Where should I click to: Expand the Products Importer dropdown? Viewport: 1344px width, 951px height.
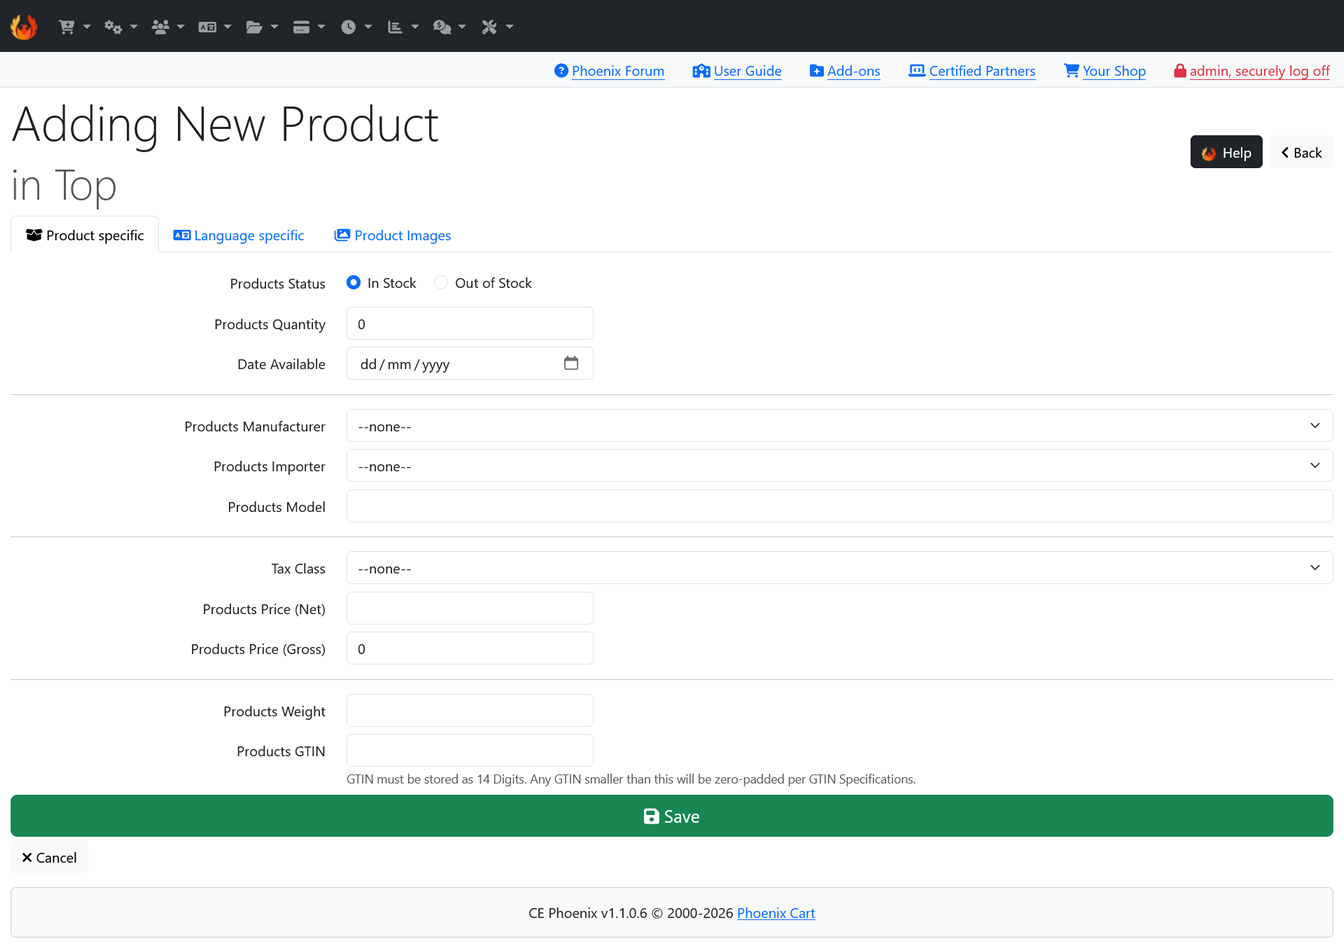pos(840,466)
